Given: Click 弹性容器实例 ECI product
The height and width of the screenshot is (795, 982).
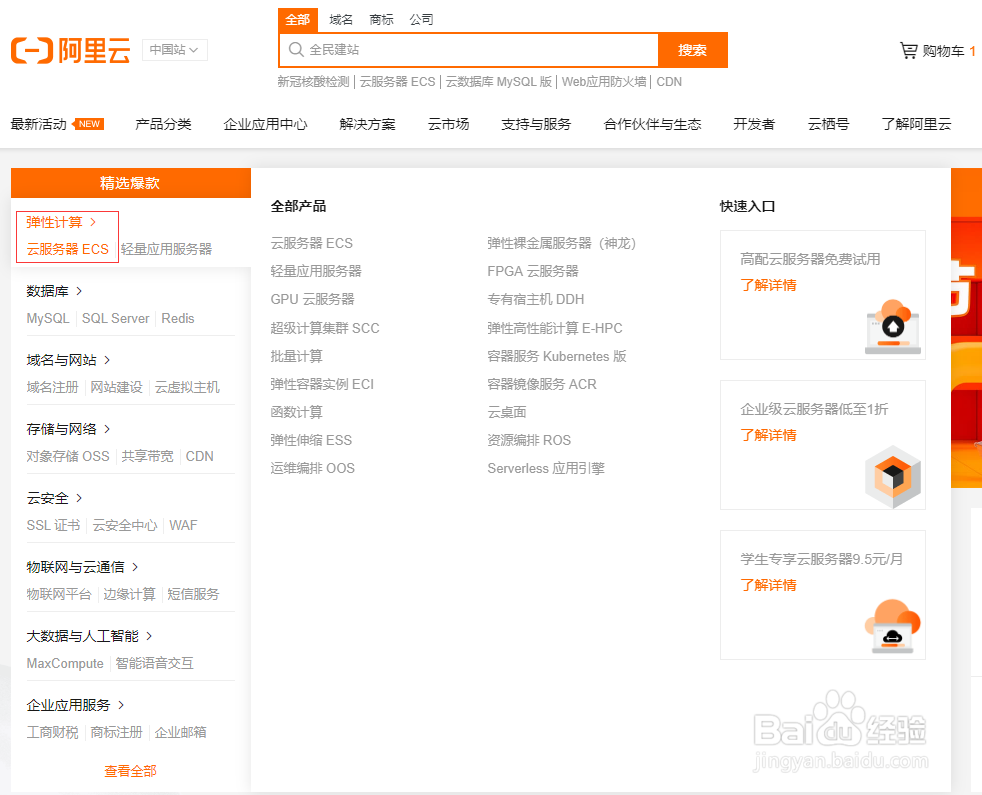Looking at the screenshot, I should [x=322, y=384].
